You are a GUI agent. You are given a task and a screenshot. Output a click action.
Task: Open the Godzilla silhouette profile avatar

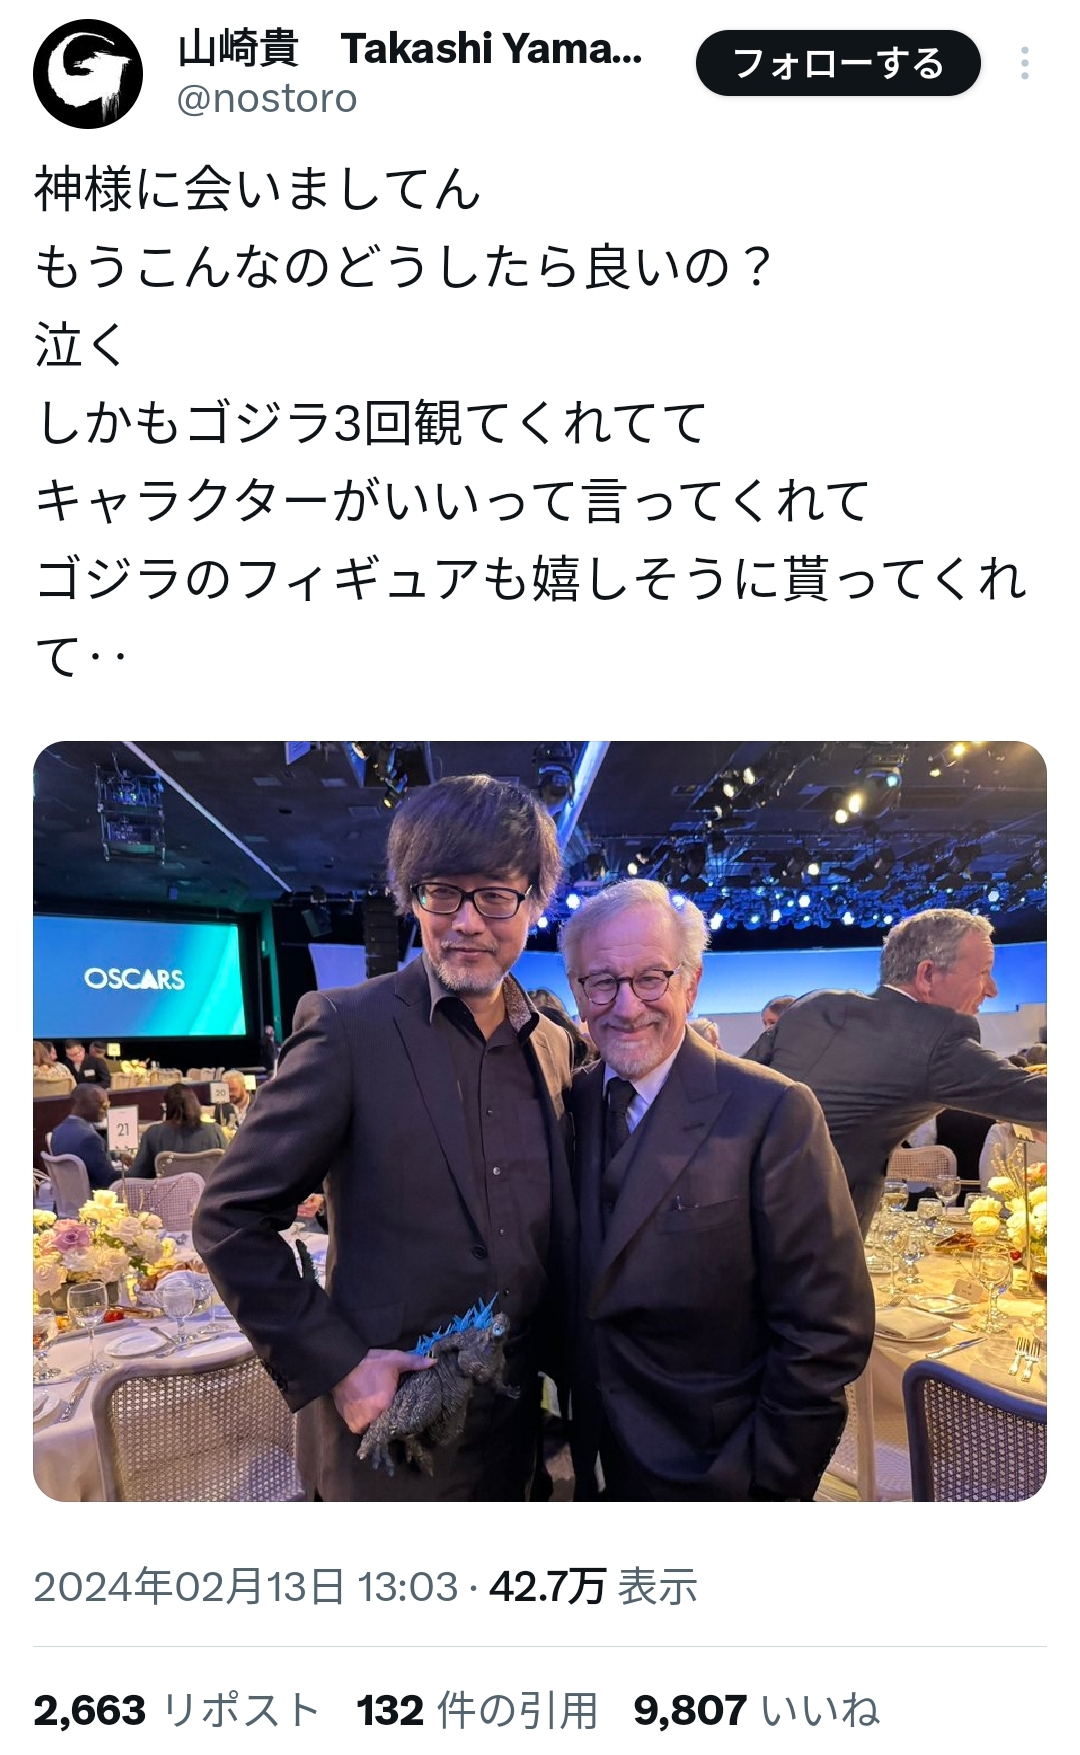(x=88, y=74)
